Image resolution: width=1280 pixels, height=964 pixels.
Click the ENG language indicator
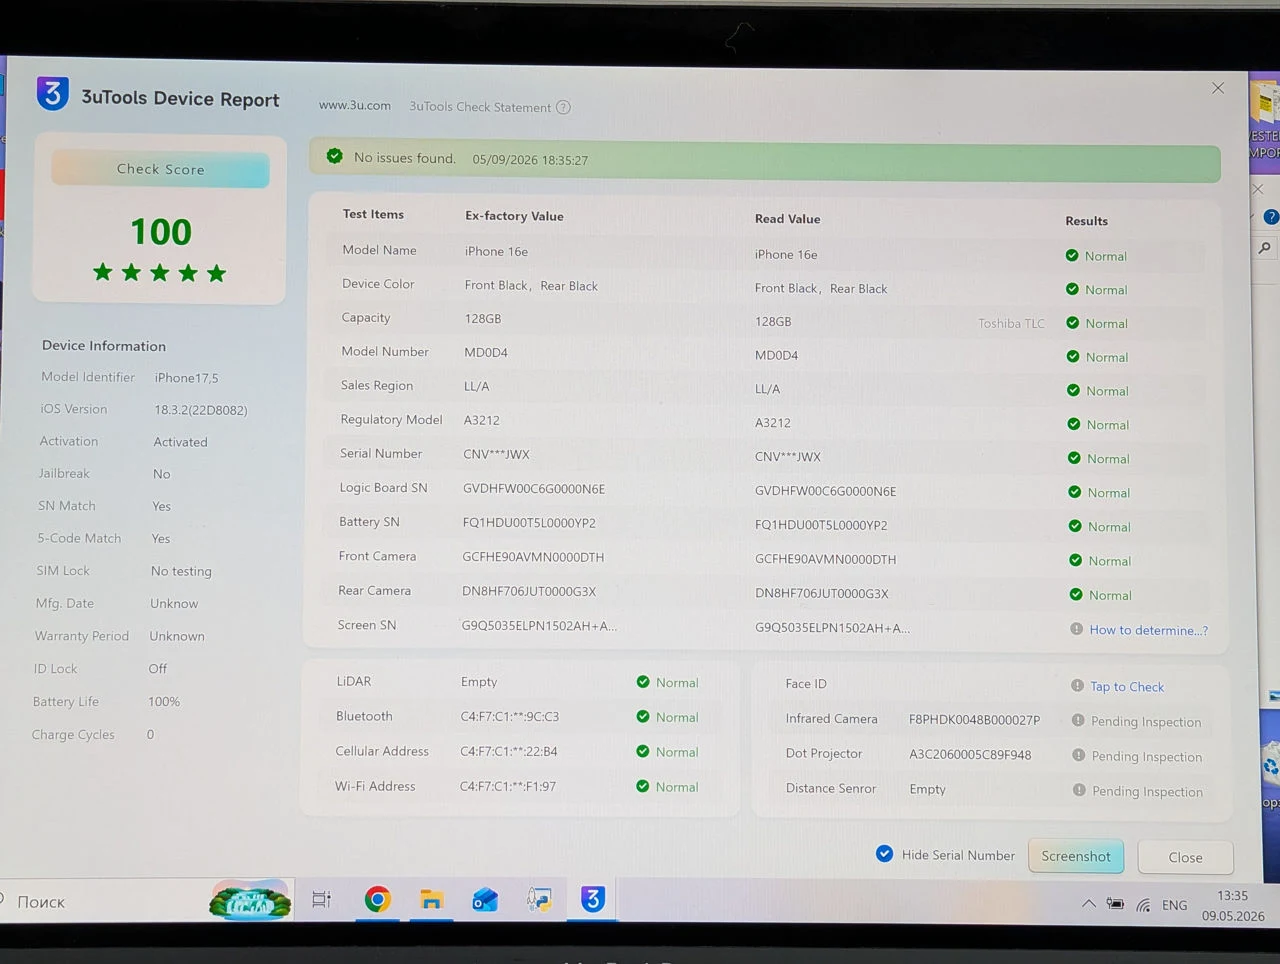(1175, 905)
